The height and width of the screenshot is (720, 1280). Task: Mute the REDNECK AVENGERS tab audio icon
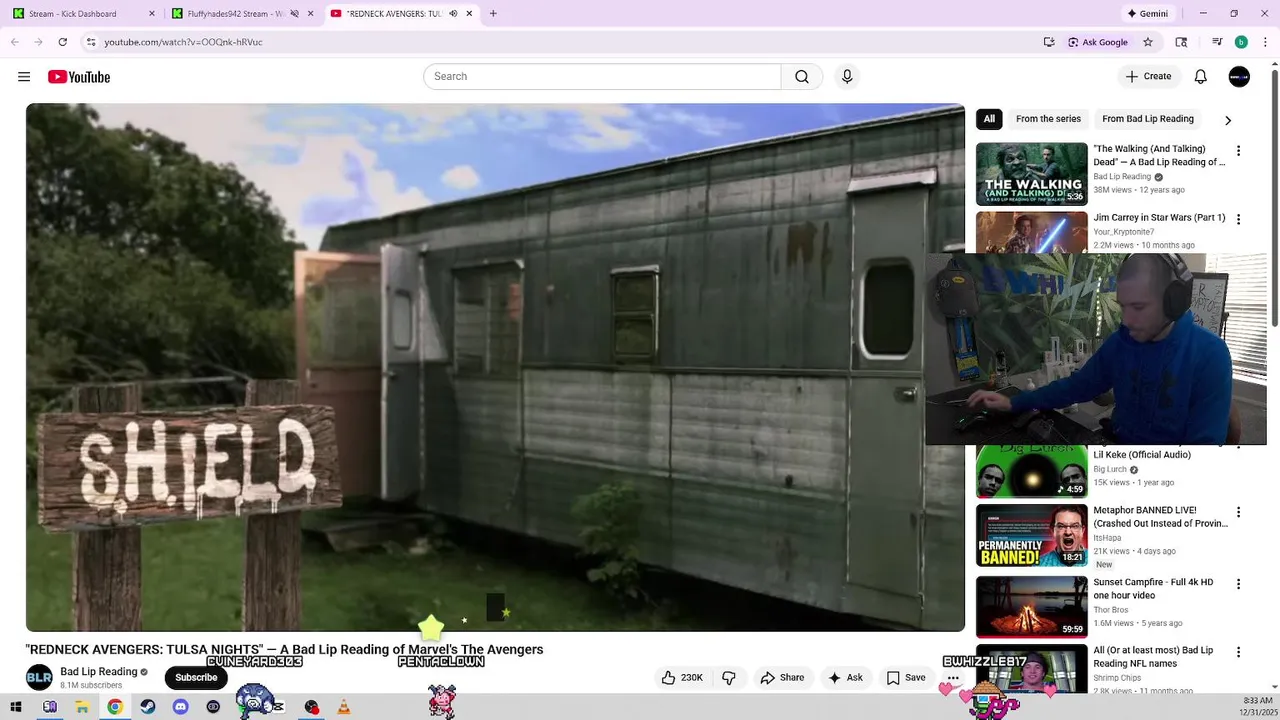point(453,14)
